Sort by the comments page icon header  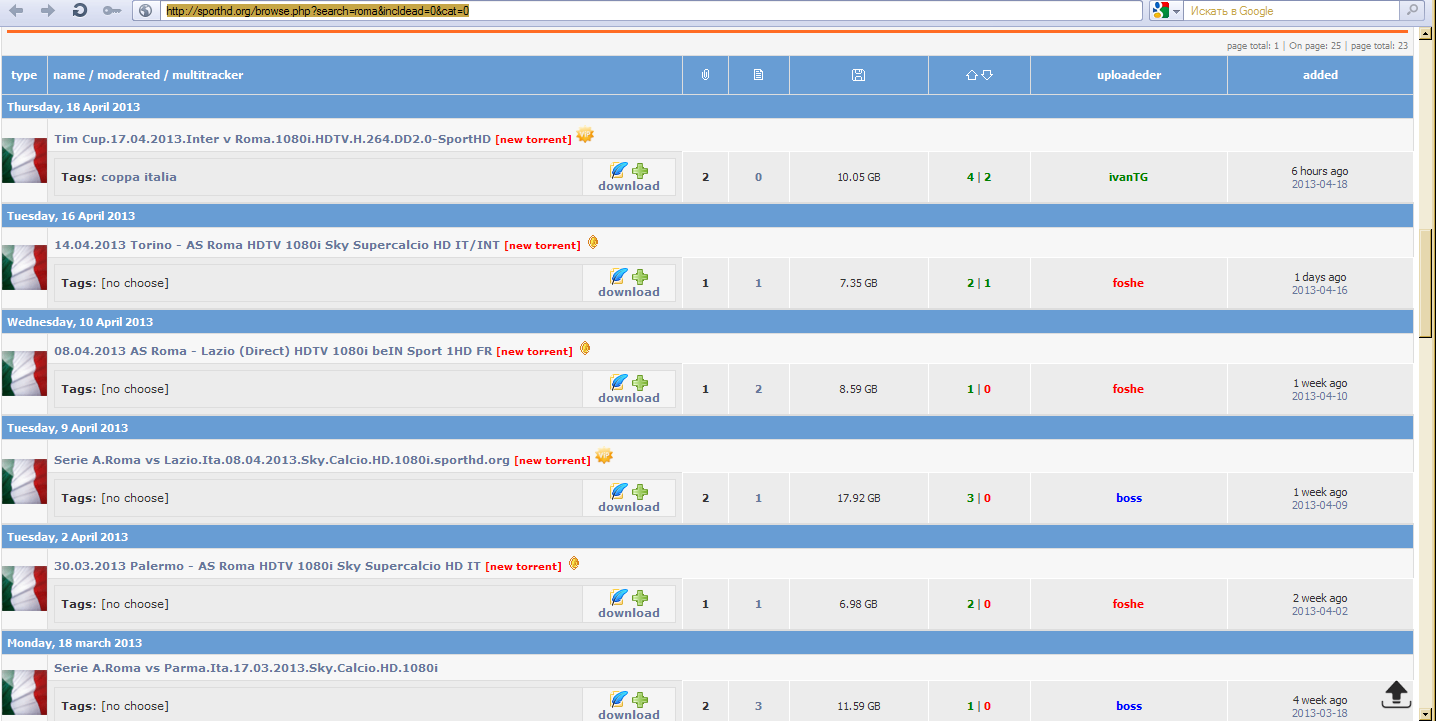coord(758,75)
